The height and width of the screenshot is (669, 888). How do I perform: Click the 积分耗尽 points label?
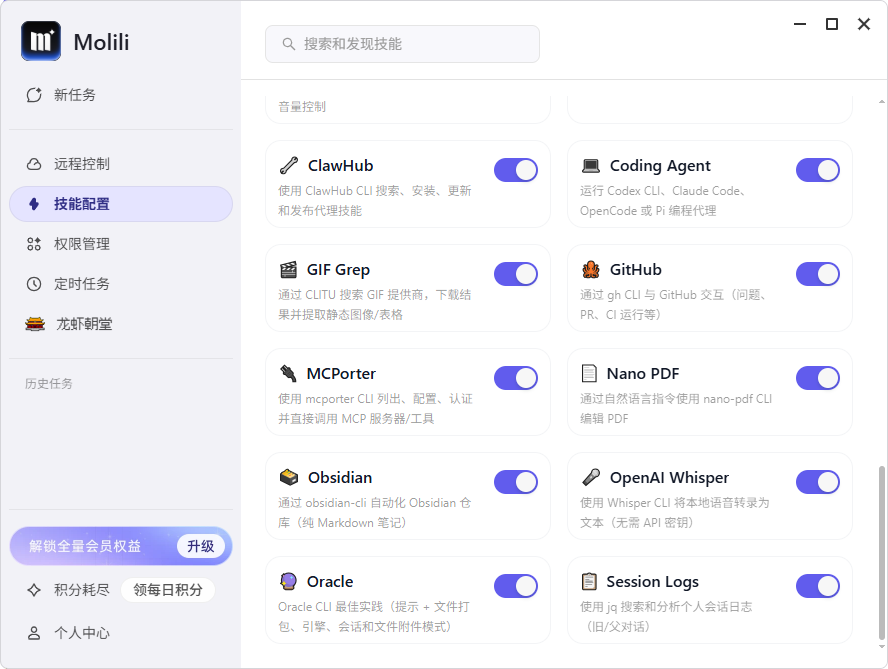pyautogui.click(x=82, y=590)
